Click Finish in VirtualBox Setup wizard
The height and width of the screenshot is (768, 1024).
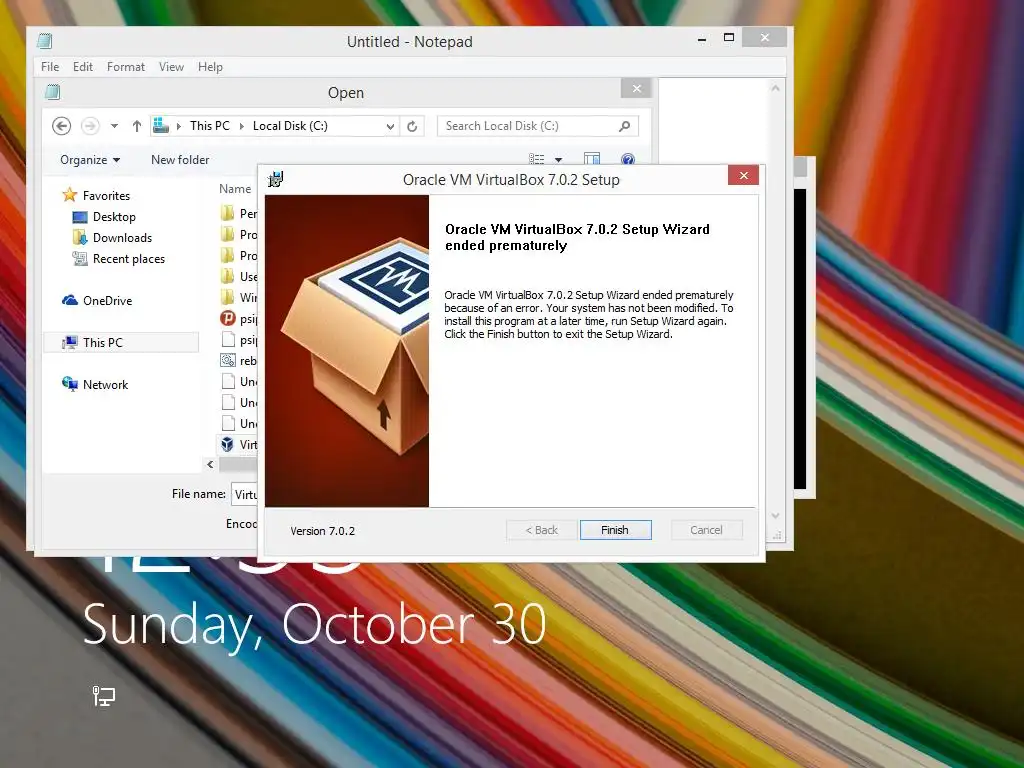[615, 530]
